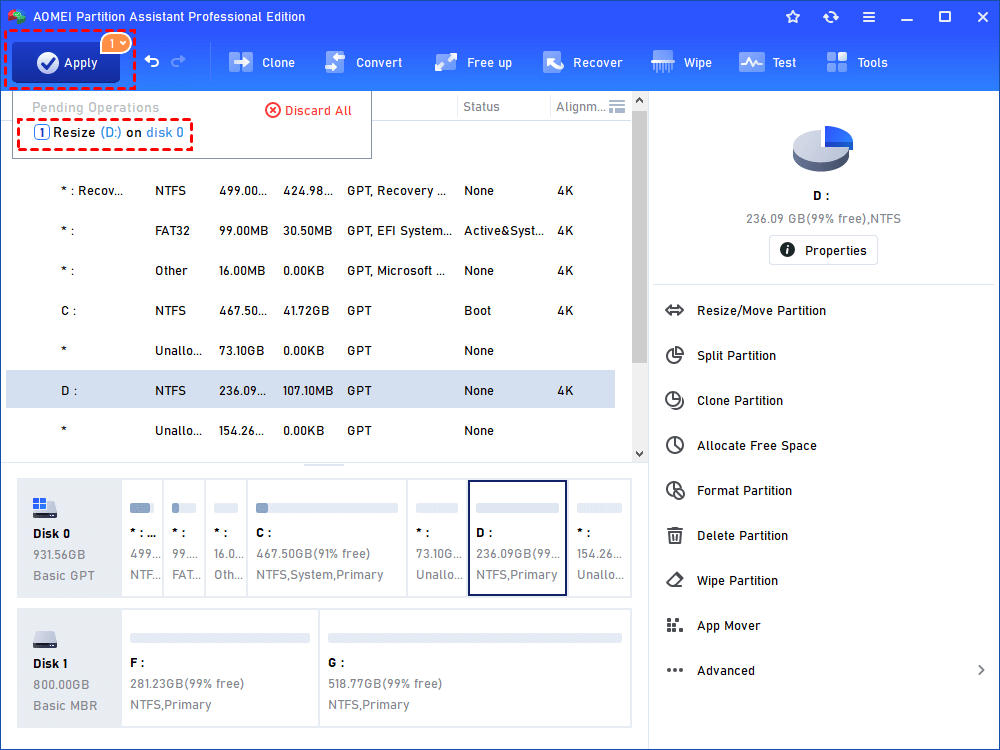Screen dimensions: 1000x750
Task: Select the D: NTFS partition row
Action: 311,390
